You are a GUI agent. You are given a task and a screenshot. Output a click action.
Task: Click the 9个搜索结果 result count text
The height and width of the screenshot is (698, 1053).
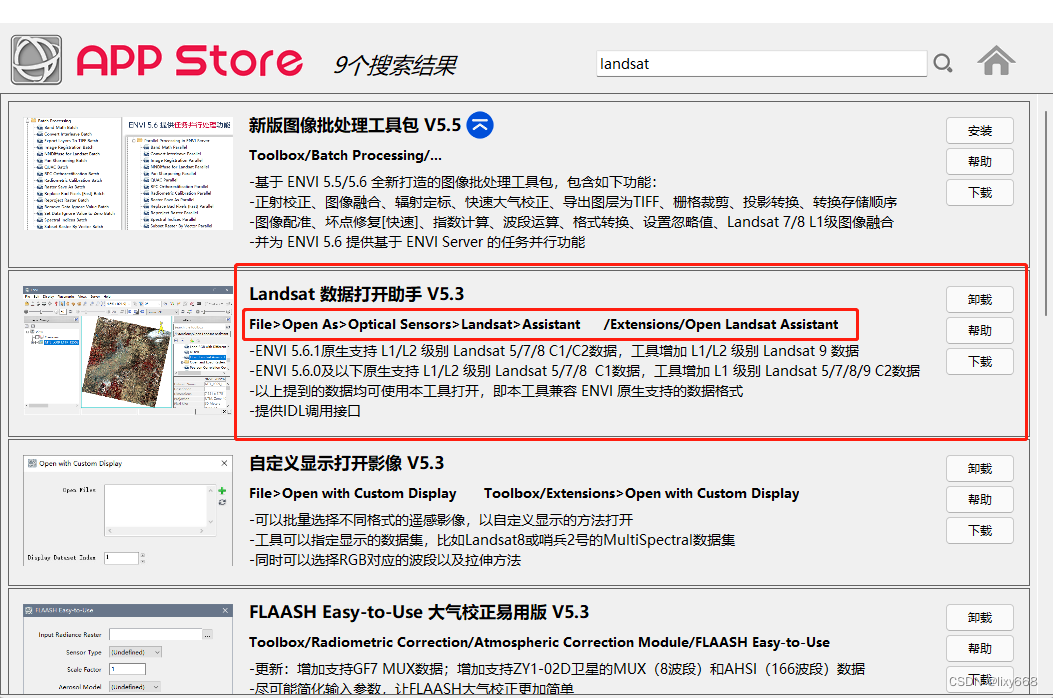pyautogui.click(x=395, y=65)
